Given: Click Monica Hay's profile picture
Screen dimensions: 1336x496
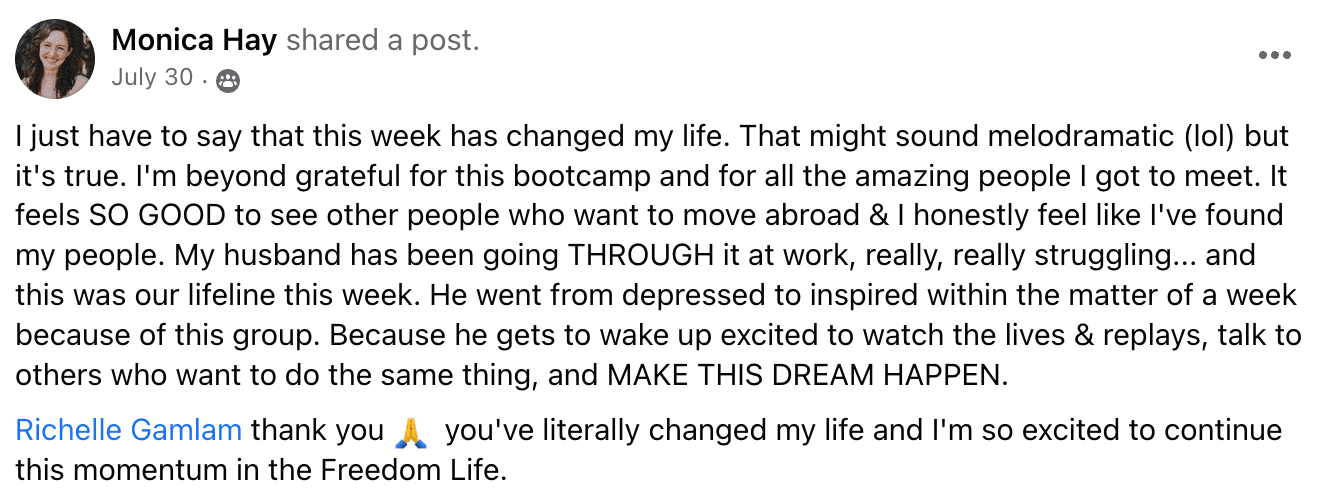Looking at the screenshot, I should click(x=56, y=57).
